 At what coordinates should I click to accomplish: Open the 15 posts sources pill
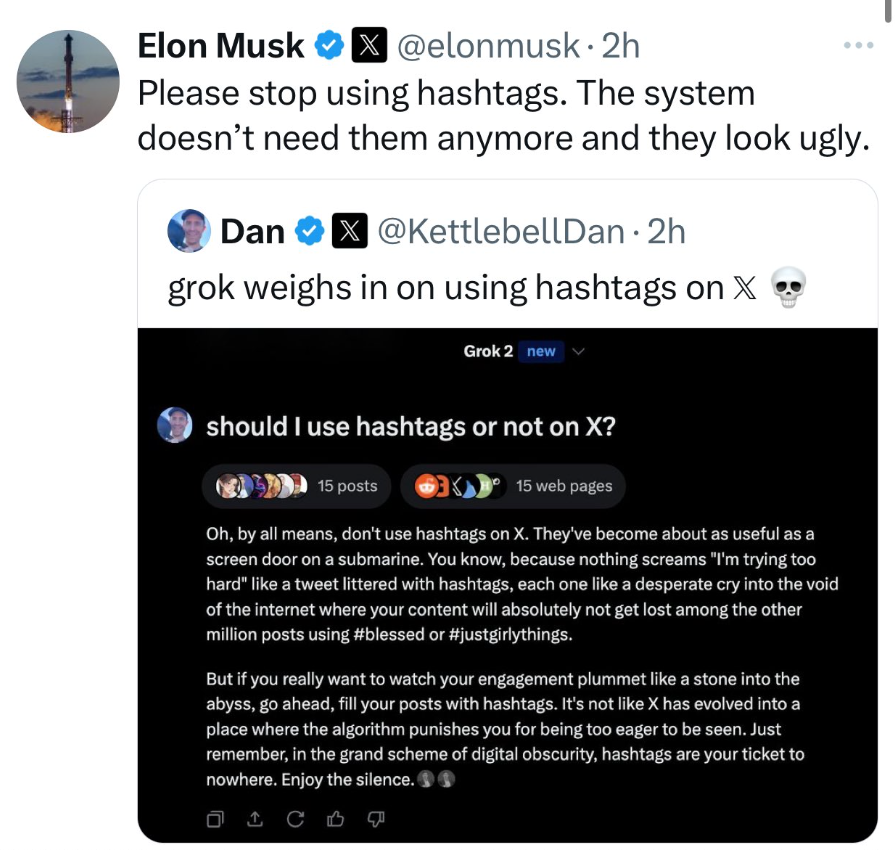click(x=296, y=486)
